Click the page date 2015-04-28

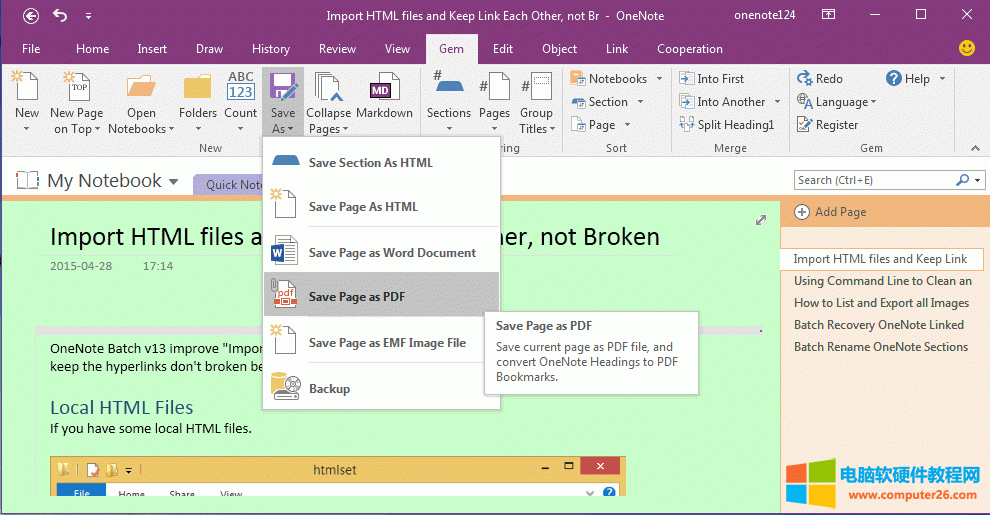[81, 266]
